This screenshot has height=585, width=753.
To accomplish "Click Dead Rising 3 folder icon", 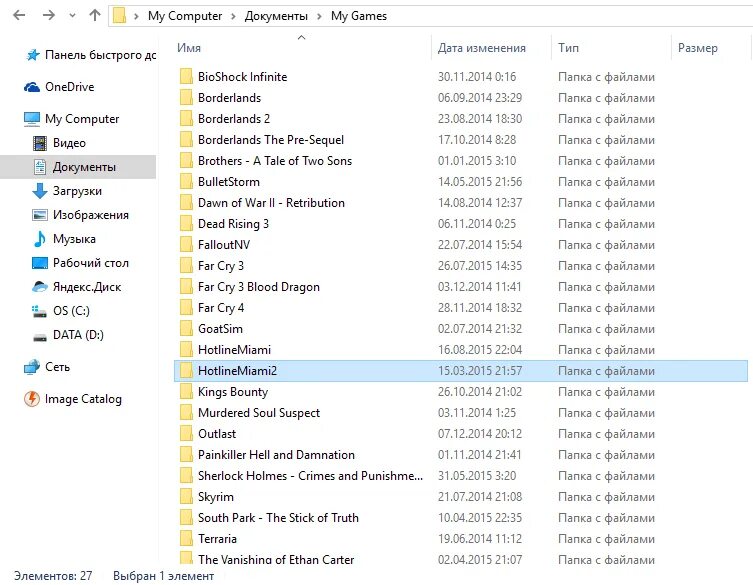I will tap(186, 224).
